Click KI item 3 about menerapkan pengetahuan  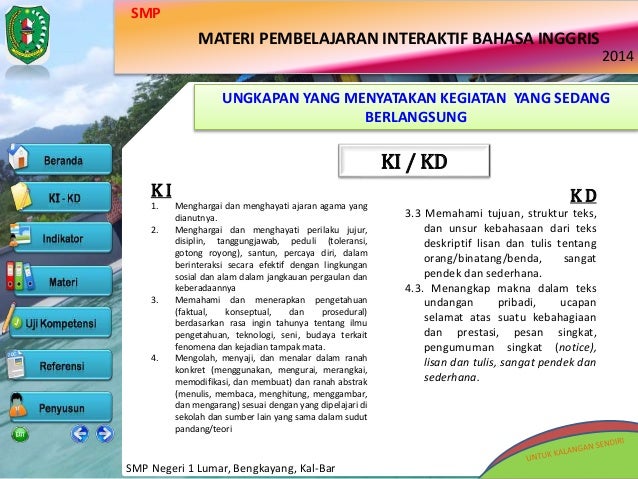260,323
